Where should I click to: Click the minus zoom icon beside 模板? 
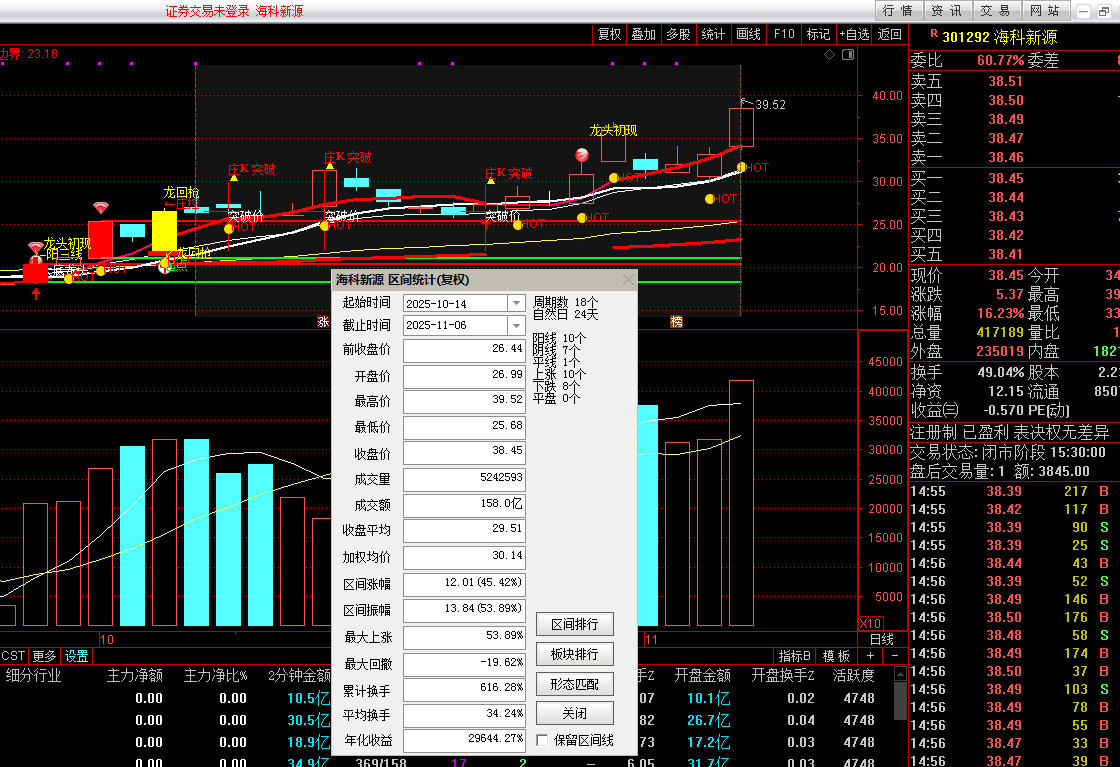(x=894, y=656)
